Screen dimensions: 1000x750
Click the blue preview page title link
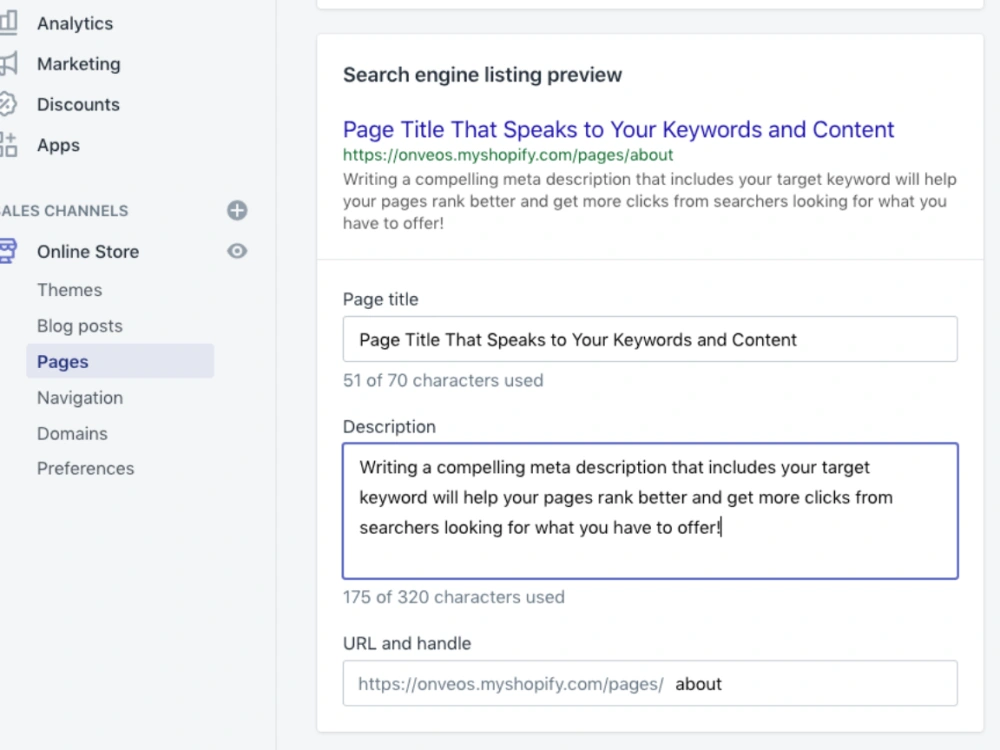pyautogui.click(x=618, y=129)
